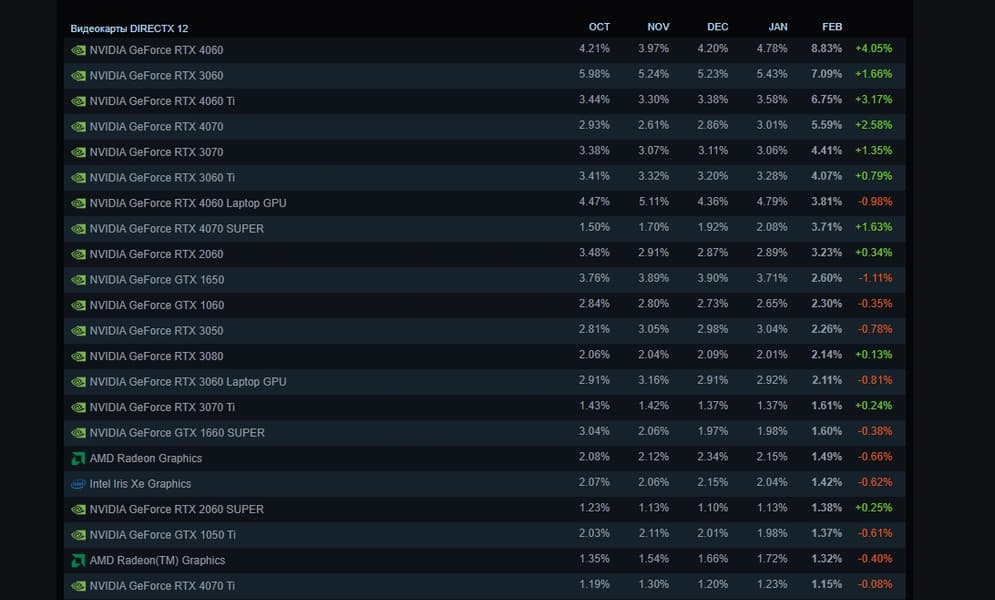Click the Видеокарты DIRECTX 12 heading
Image resolution: width=995 pixels, height=600 pixels.
tap(129, 28)
